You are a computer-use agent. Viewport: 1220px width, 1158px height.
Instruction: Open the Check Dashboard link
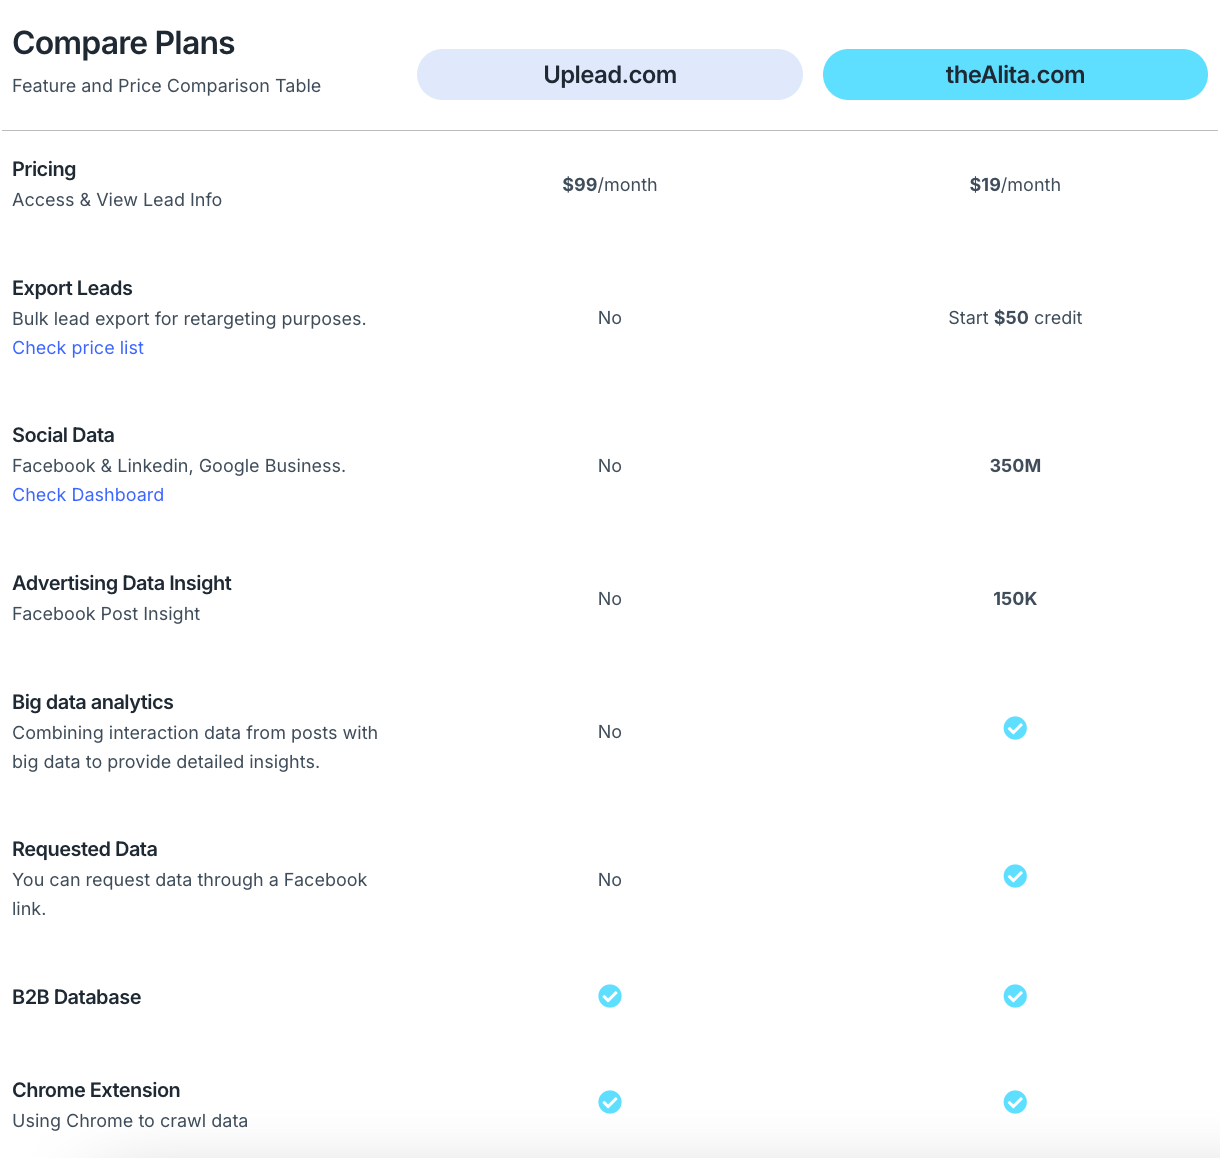point(88,495)
